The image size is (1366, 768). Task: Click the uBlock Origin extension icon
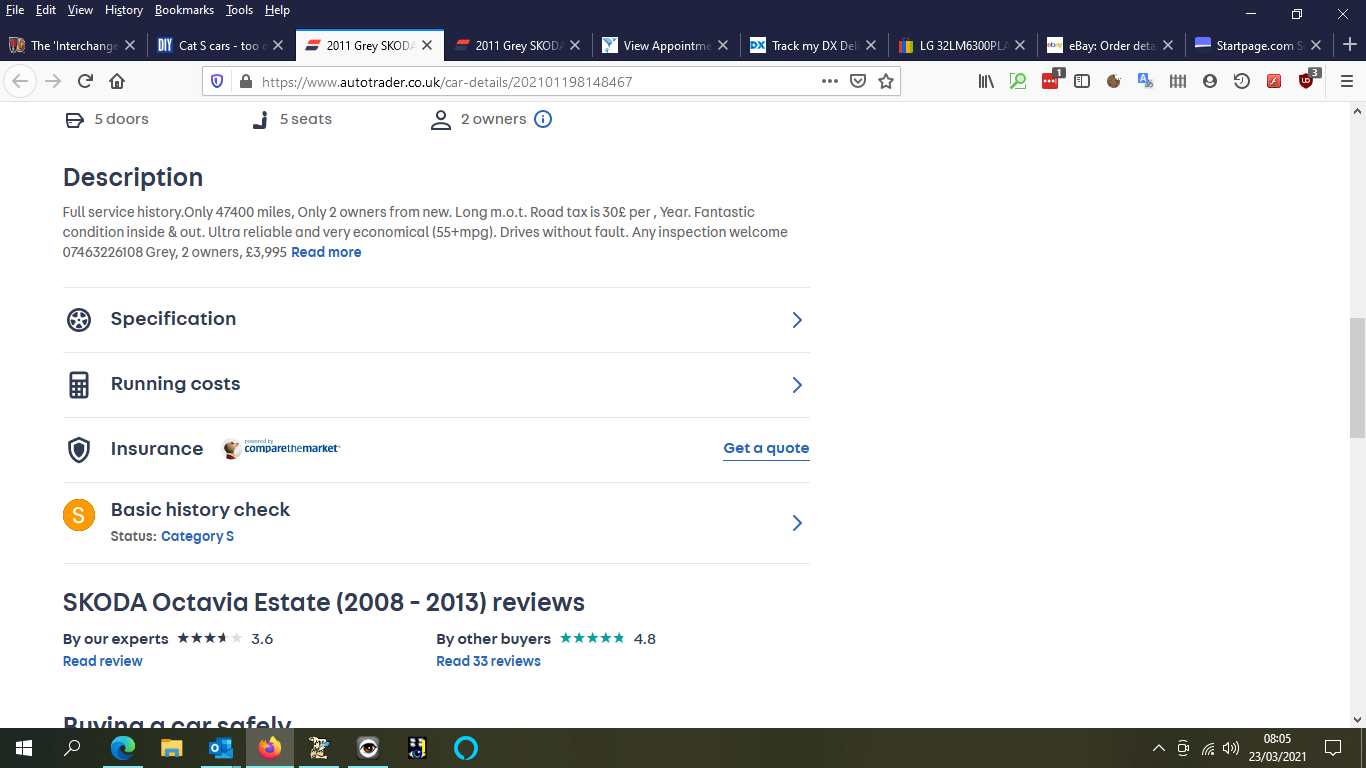(1306, 82)
